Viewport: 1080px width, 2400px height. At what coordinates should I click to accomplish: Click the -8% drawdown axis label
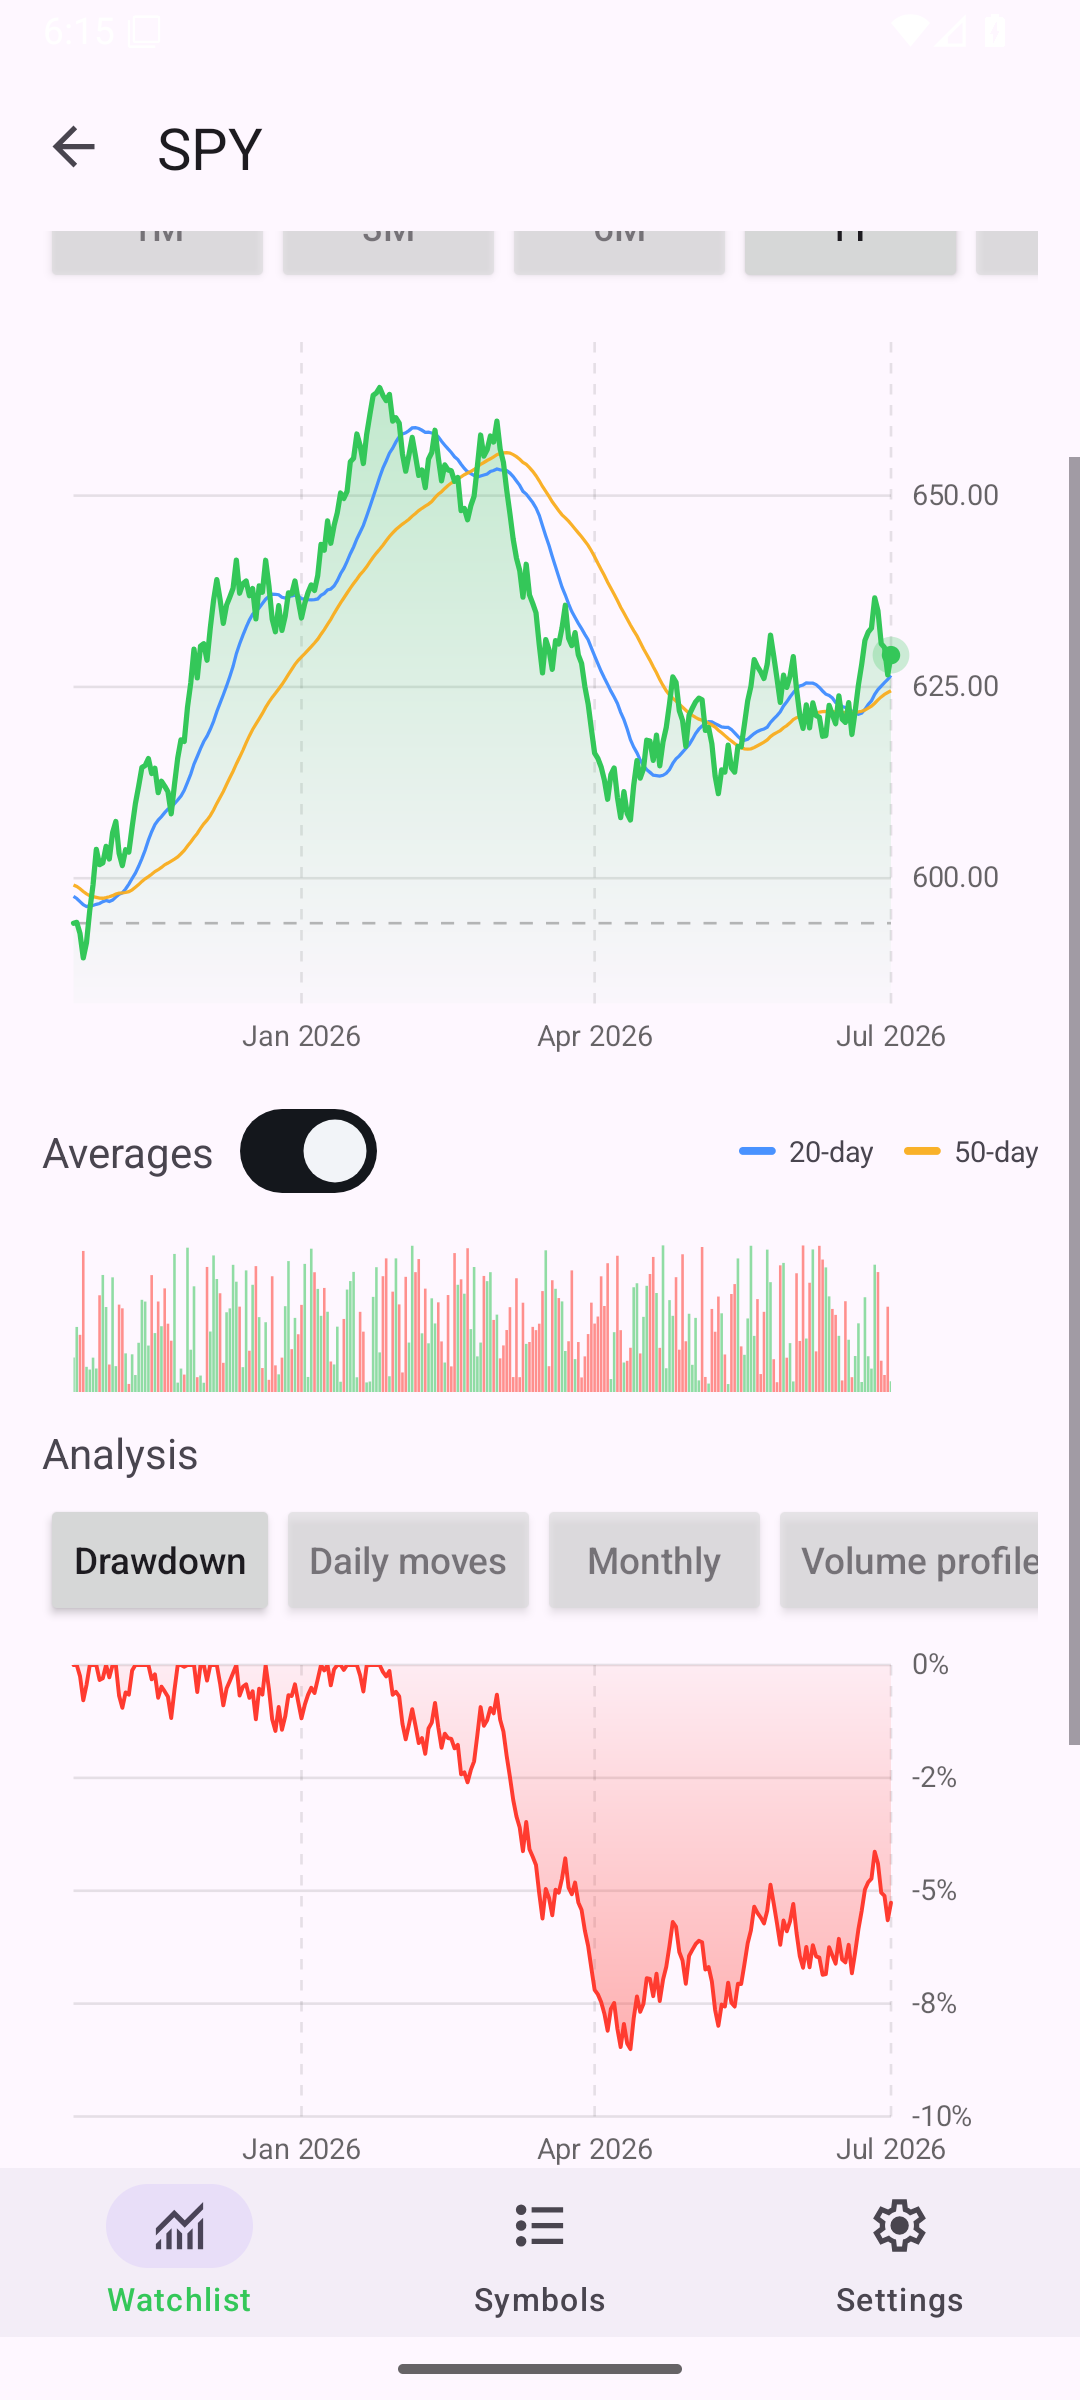934,2003
